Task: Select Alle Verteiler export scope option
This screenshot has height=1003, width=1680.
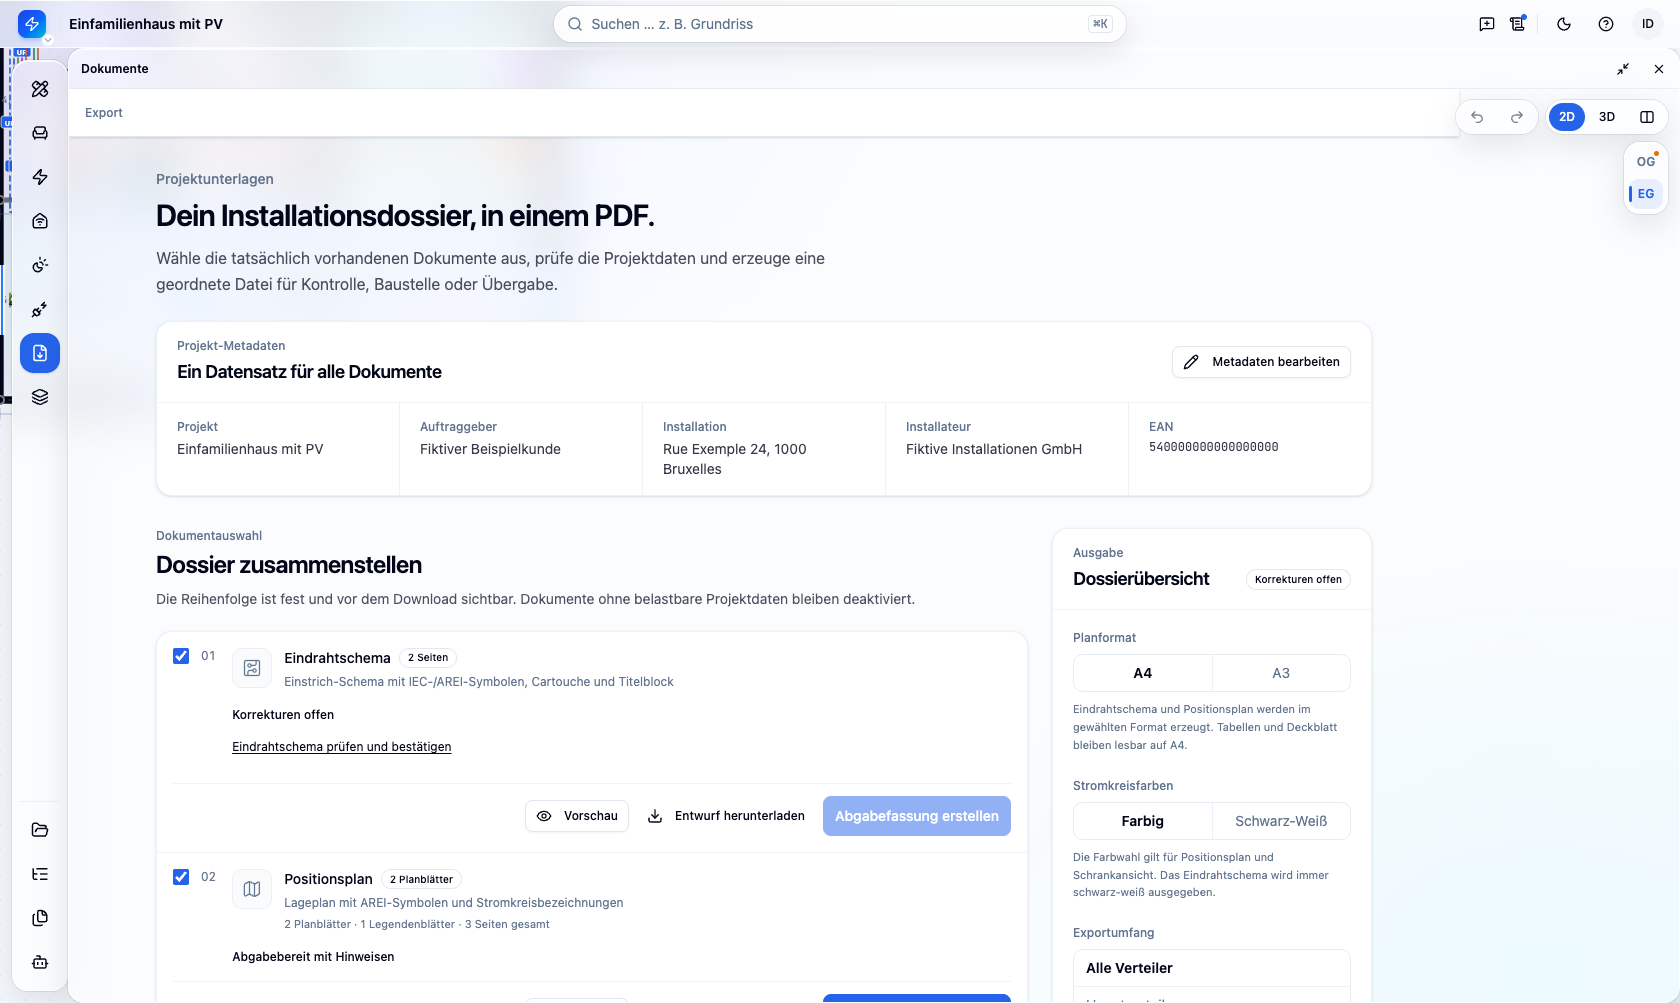Action: click(1212, 968)
